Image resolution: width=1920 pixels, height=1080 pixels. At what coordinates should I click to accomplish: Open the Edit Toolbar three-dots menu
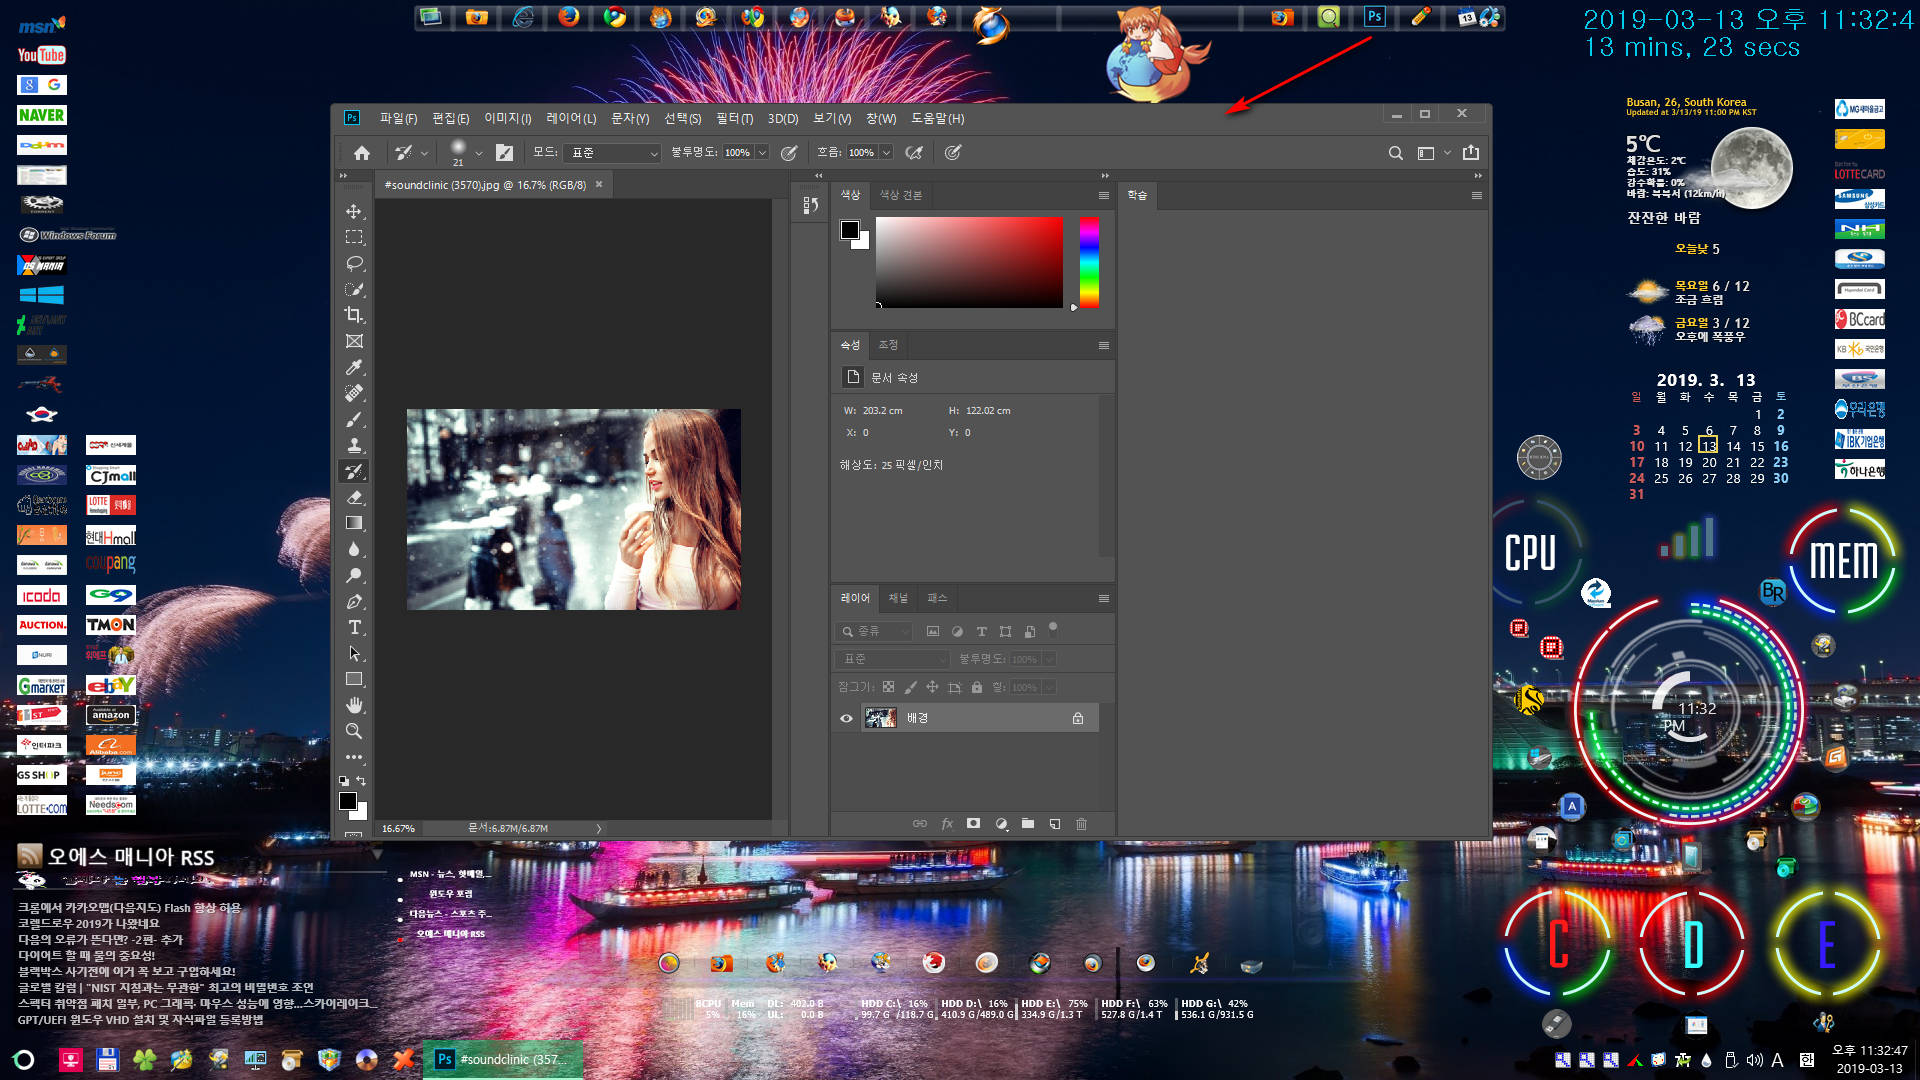(354, 757)
